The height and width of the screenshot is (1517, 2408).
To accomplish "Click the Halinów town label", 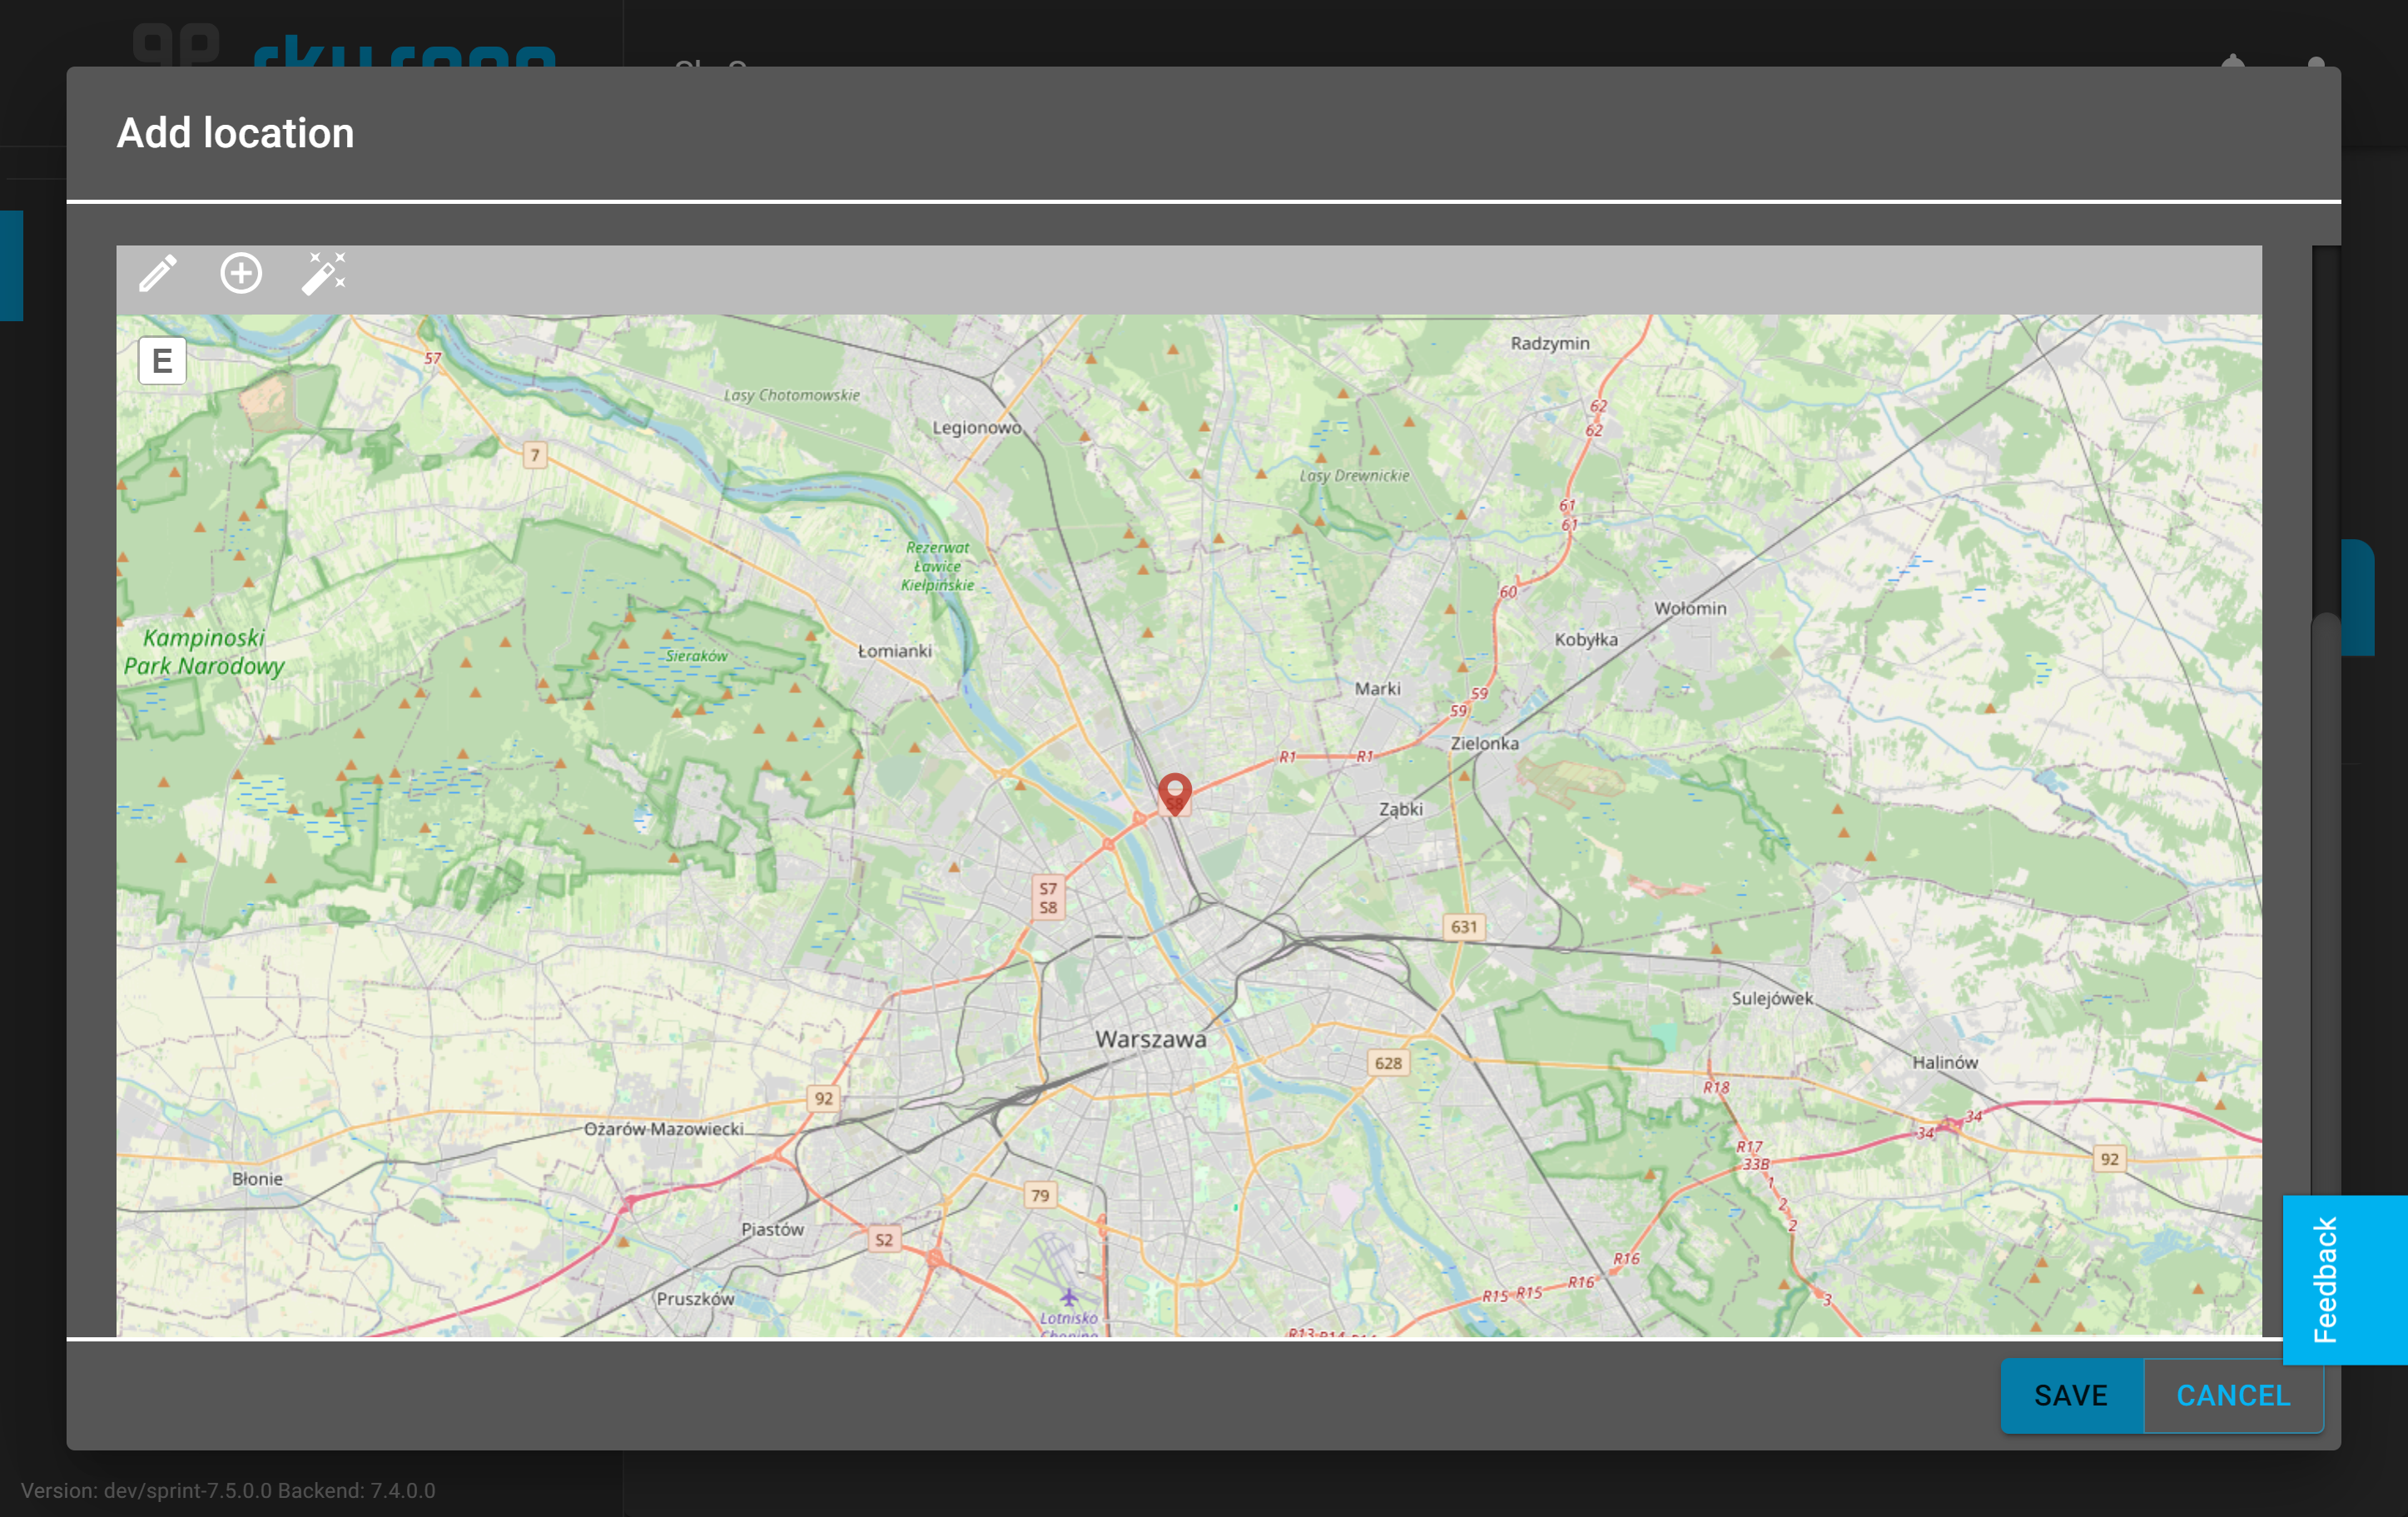I will pos(1945,1062).
